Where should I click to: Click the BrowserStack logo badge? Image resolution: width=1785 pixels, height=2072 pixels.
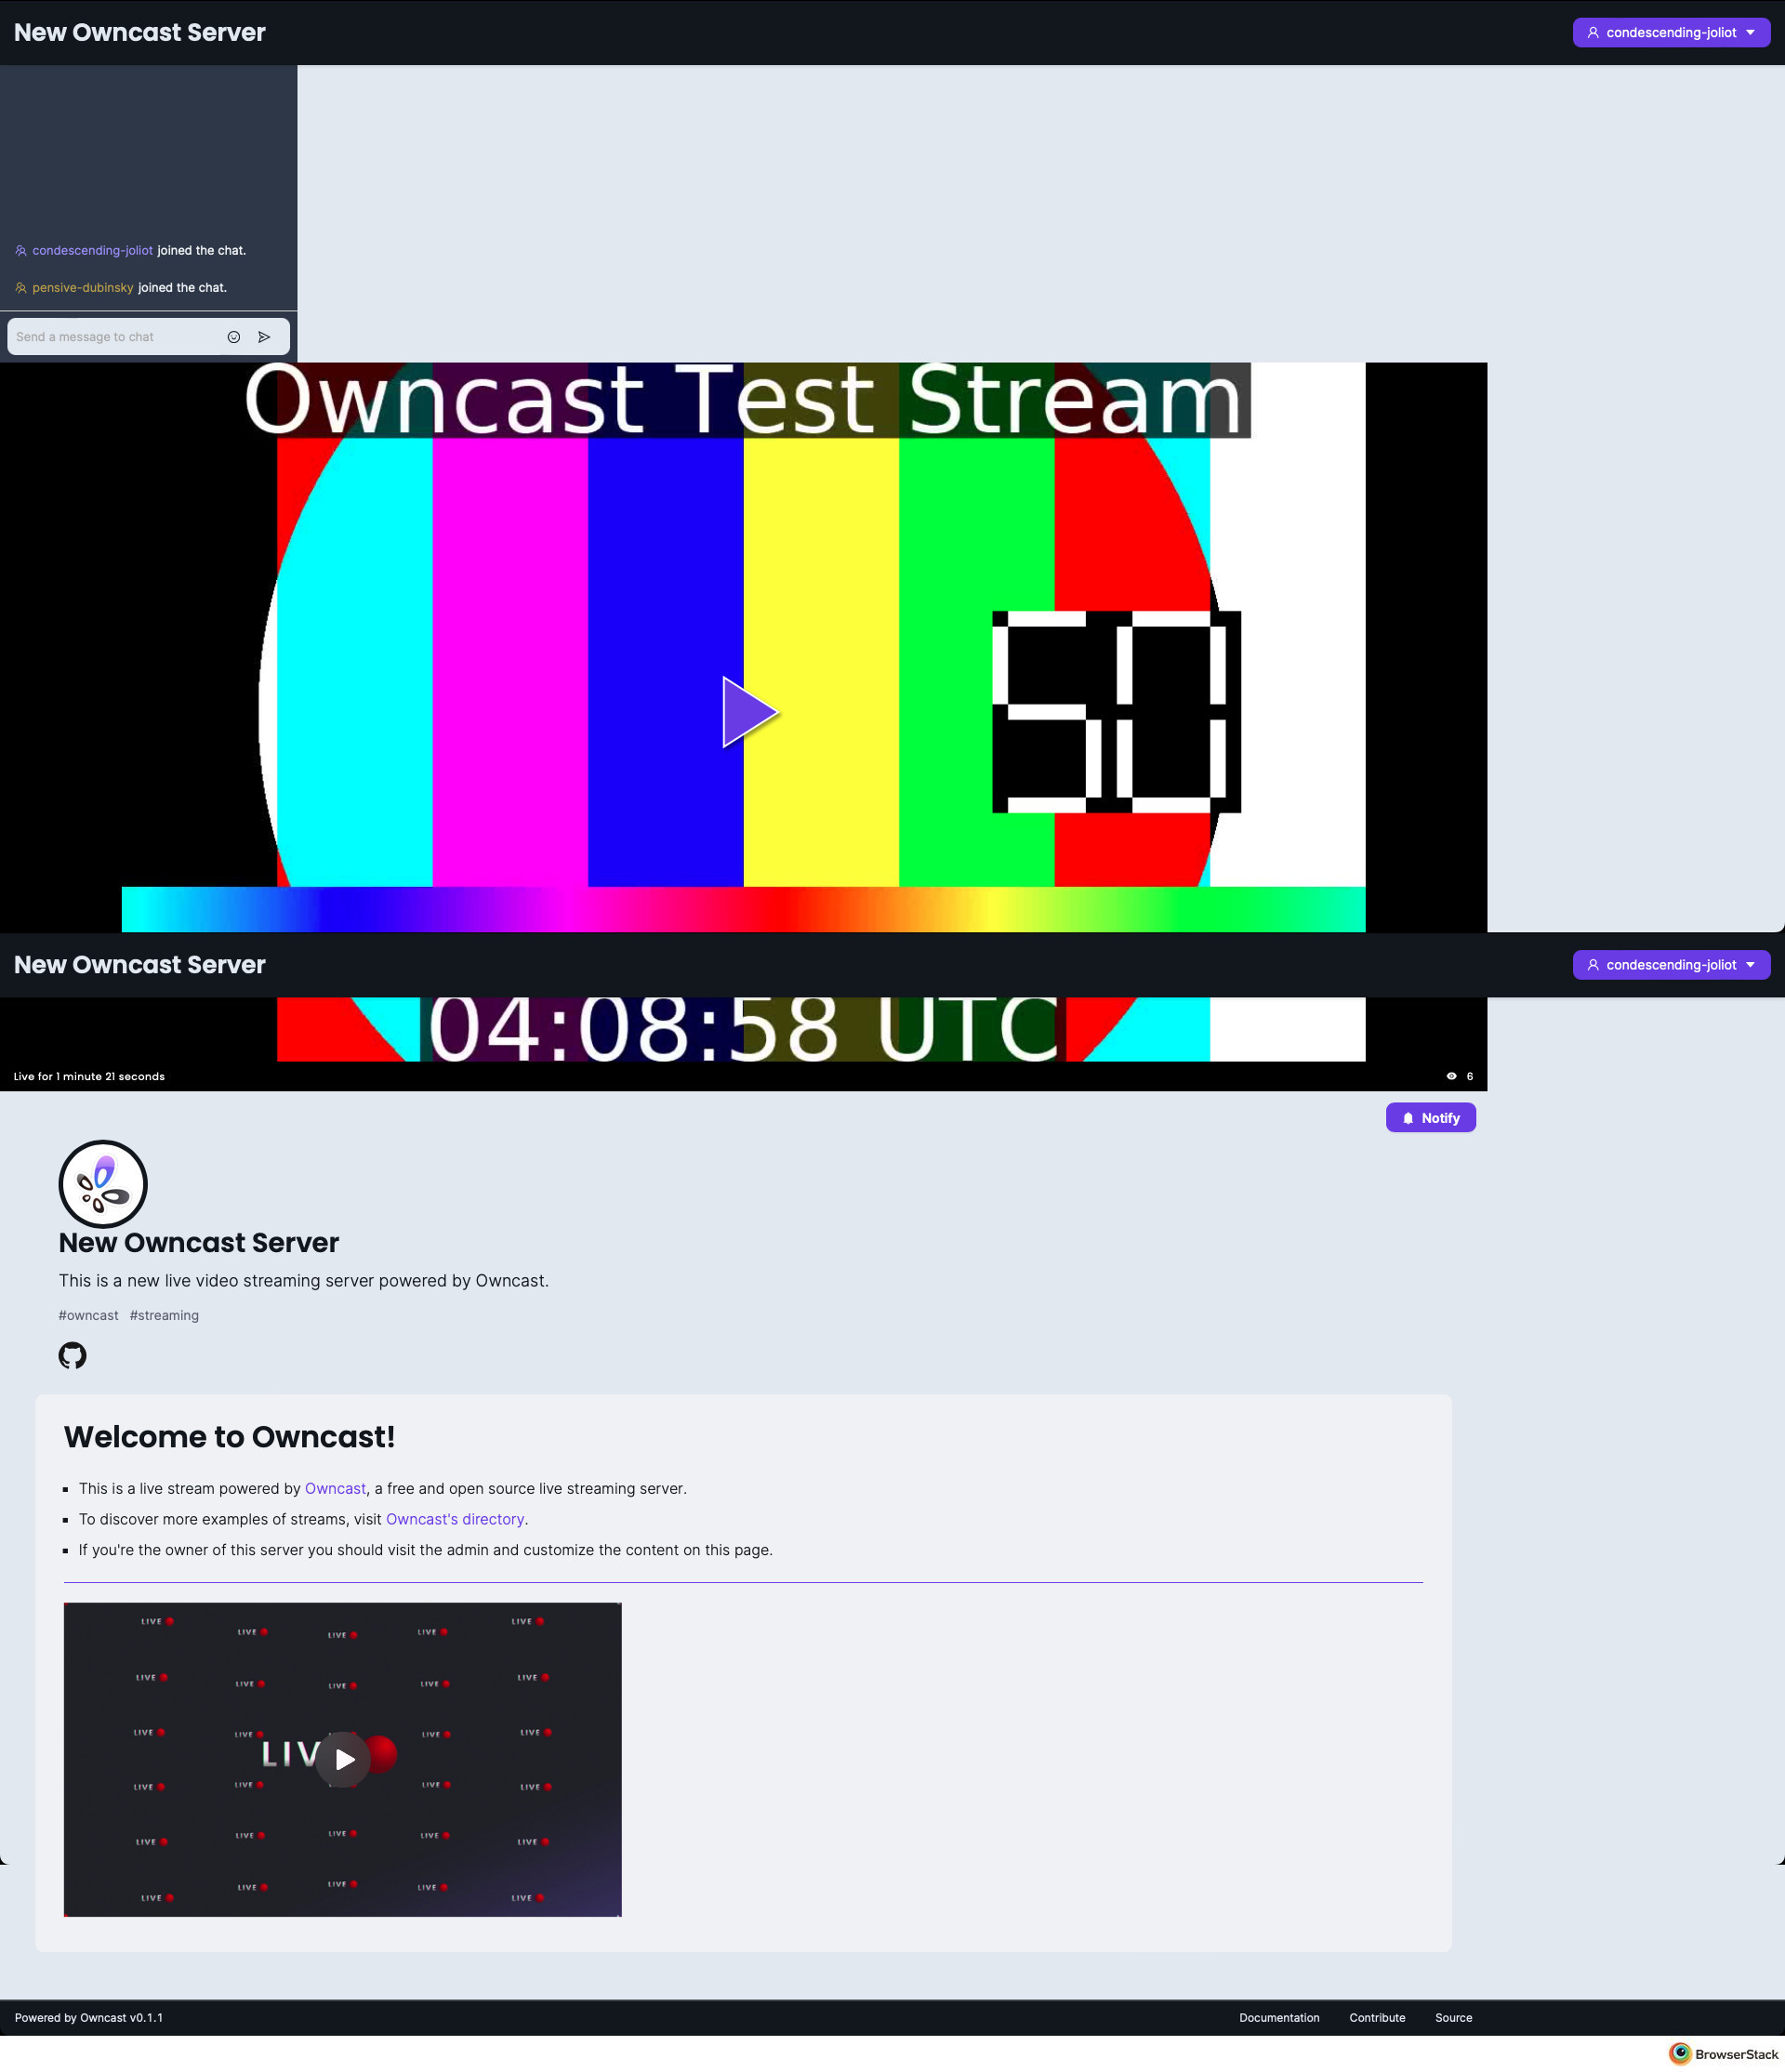[1724, 2054]
